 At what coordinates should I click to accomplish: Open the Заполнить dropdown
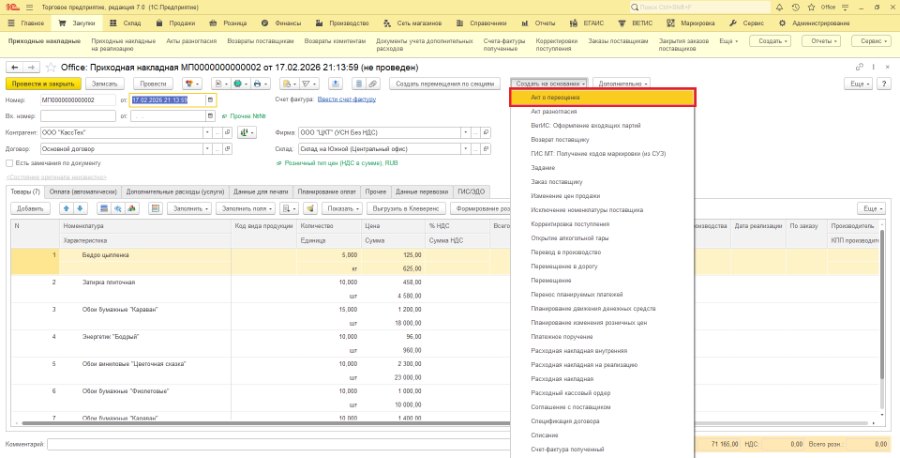[x=189, y=209]
